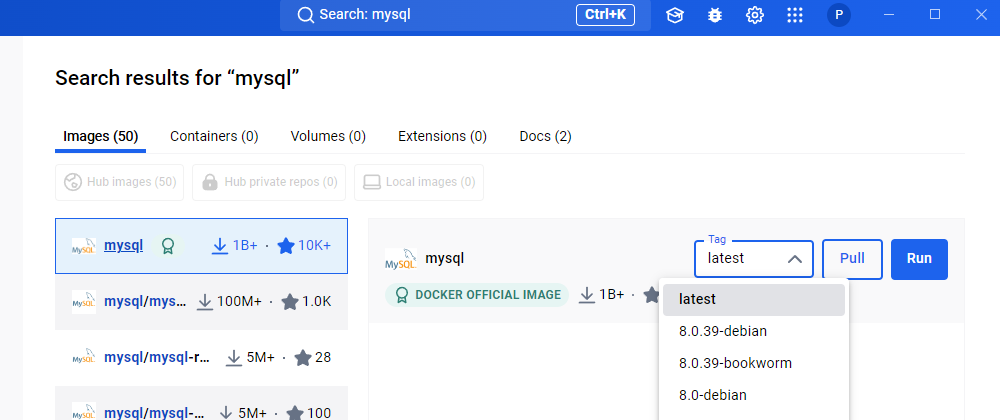Click the download icon beside first 5M+
Screen dimensions: 1000x420
(x=234, y=358)
